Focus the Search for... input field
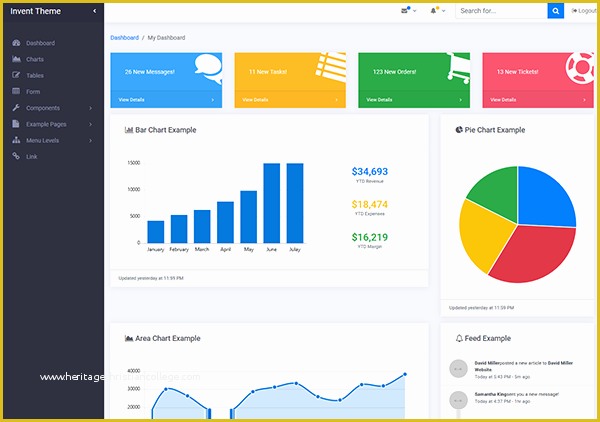The image size is (600, 422). (x=501, y=11)
